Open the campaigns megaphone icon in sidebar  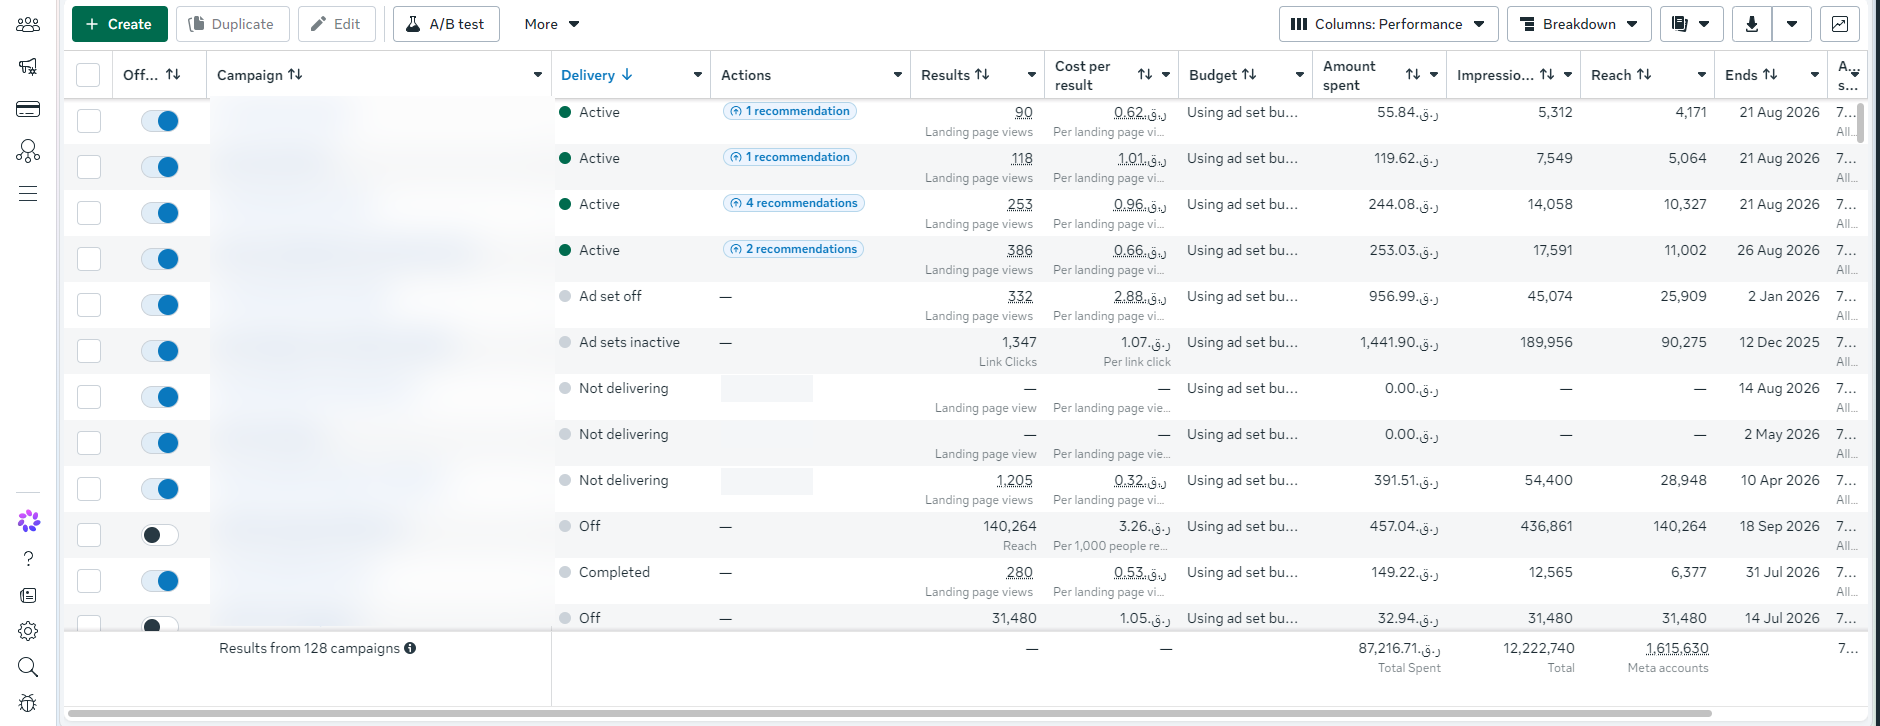tap(28, 67)
